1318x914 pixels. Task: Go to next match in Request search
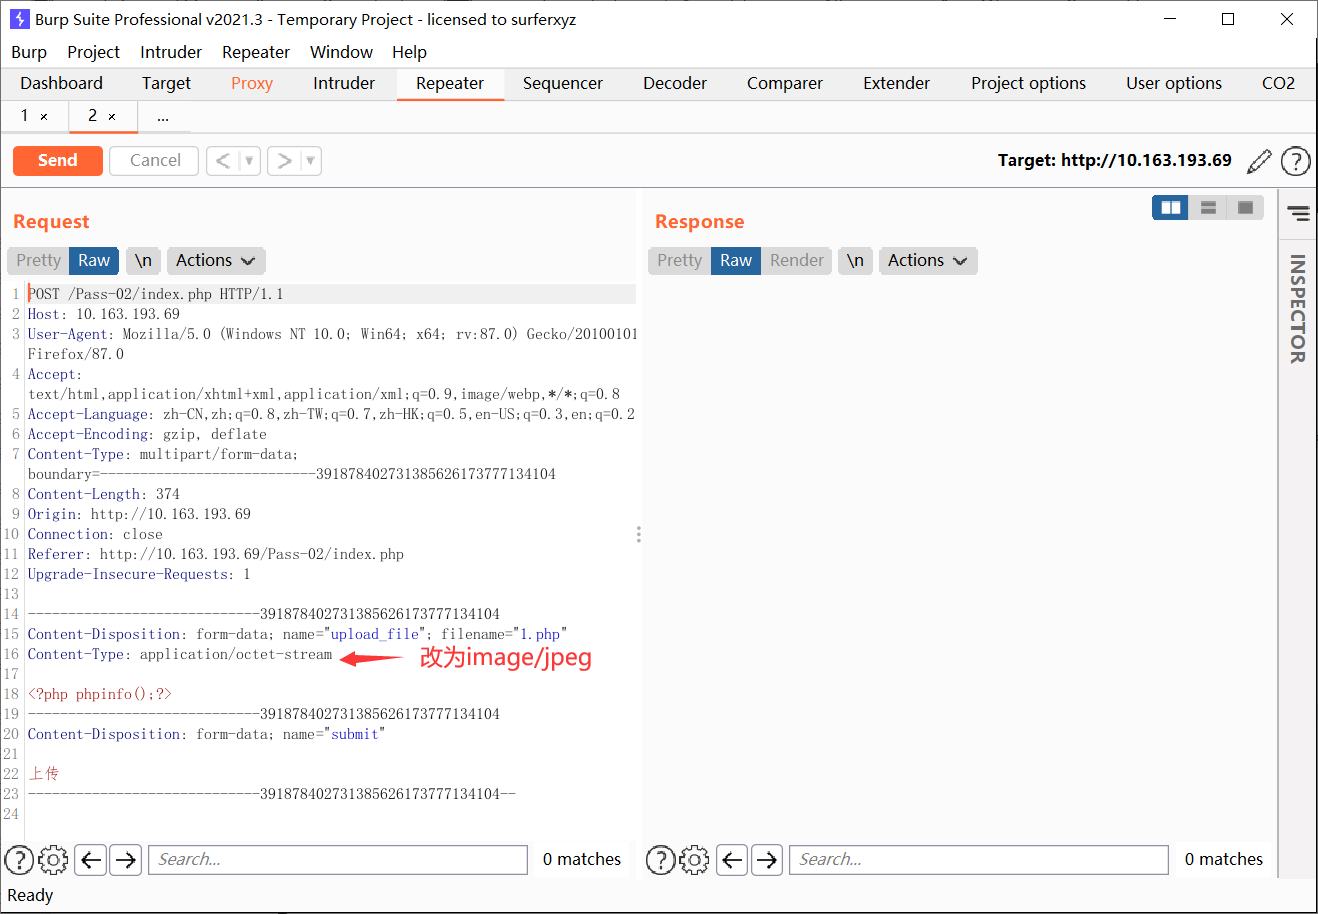pos(125,859)
